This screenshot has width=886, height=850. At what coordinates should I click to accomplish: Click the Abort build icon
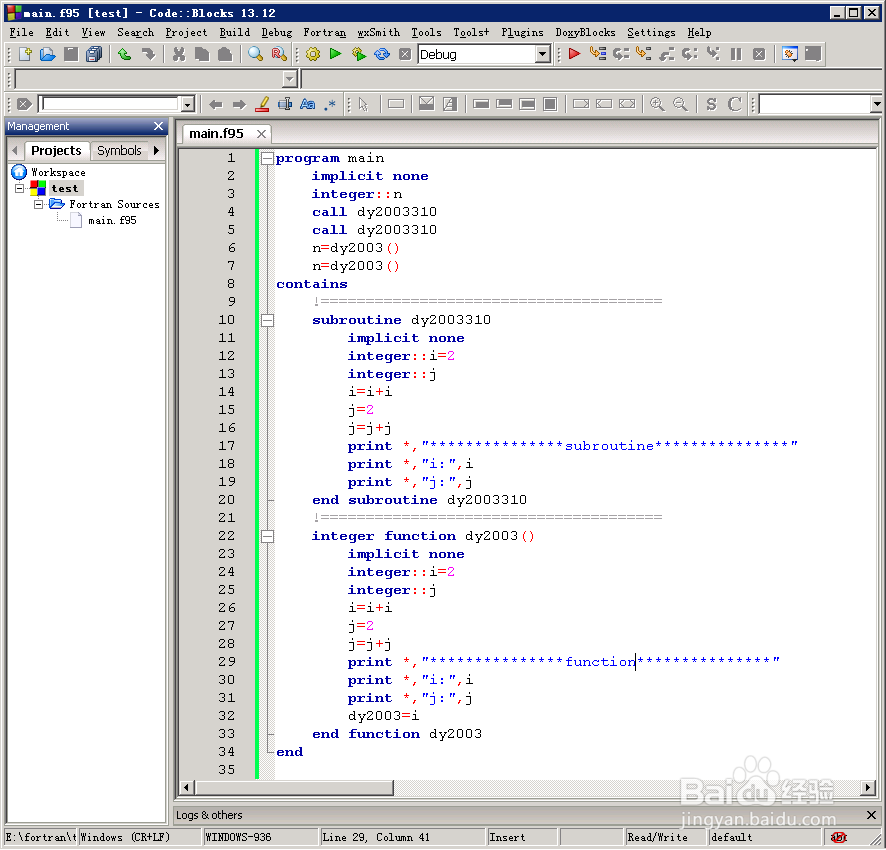click(405, 54)
